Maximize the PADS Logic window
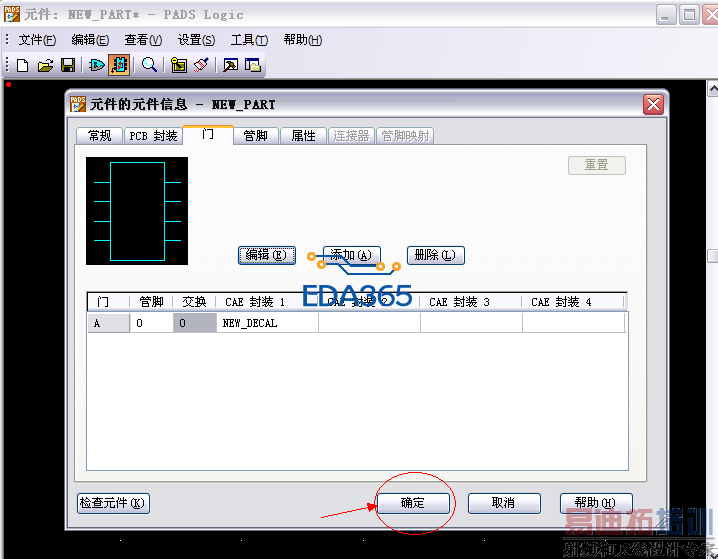This screenshot has width=718, height=559. (689, 15)
